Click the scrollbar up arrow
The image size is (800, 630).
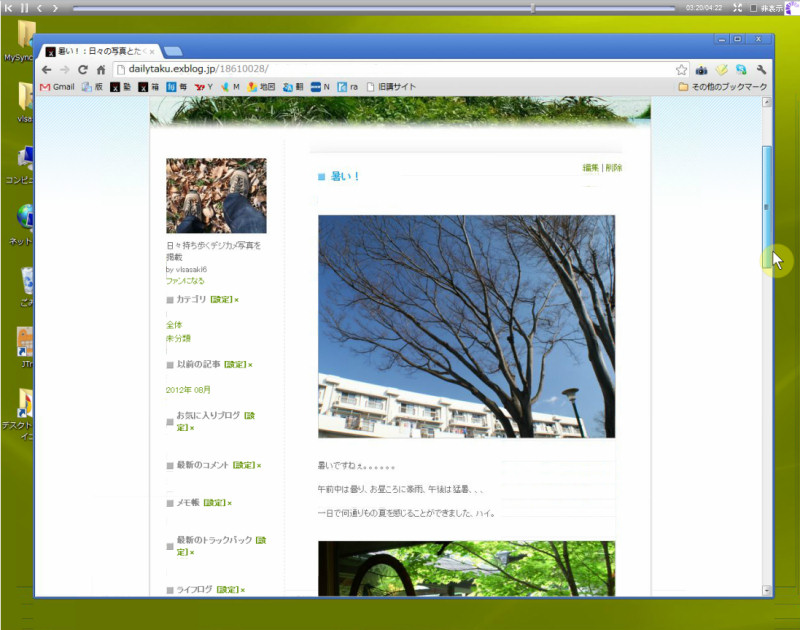point(766,102)
